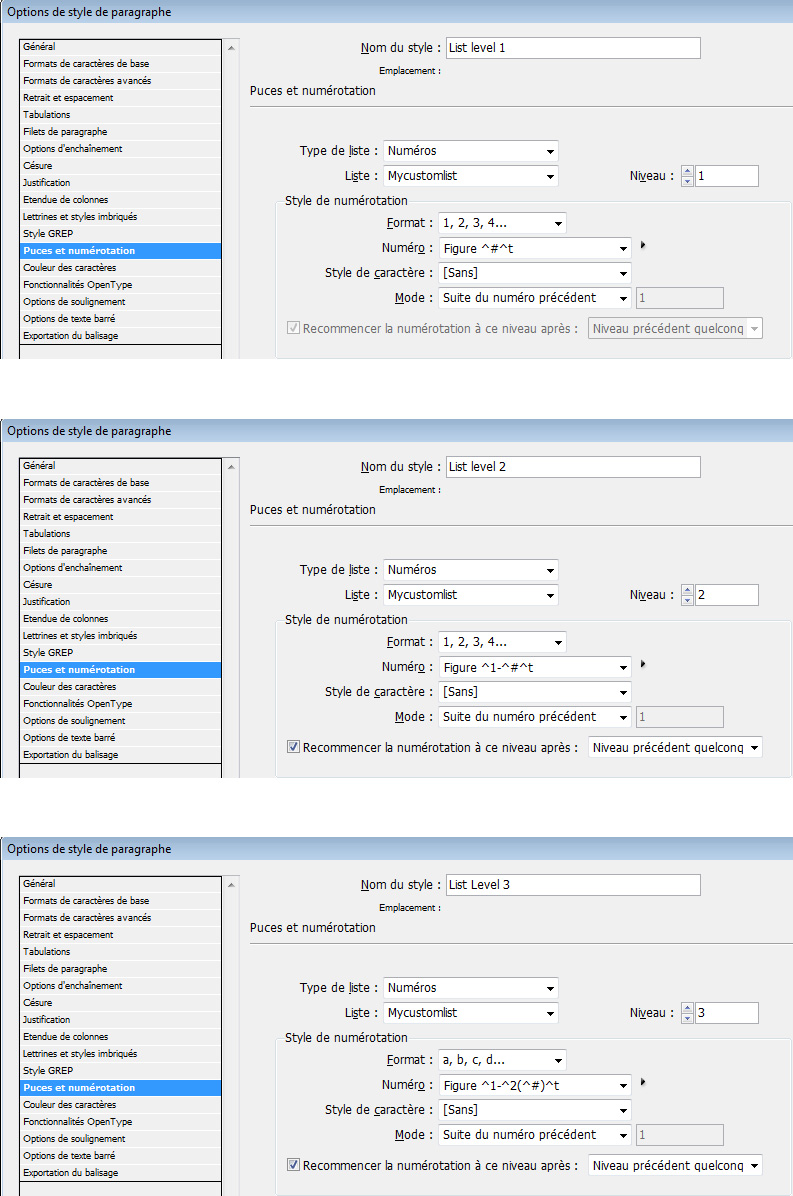
Task: Select Options de texte barré in List Level 3 dialog
Action: 120,1156
